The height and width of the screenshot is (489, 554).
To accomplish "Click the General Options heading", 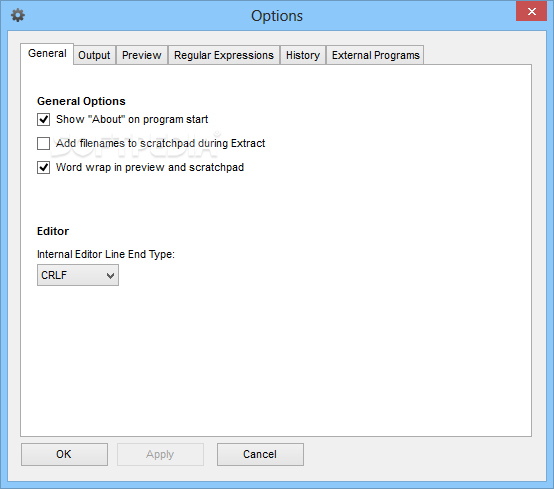I will (x=81, y=101).
